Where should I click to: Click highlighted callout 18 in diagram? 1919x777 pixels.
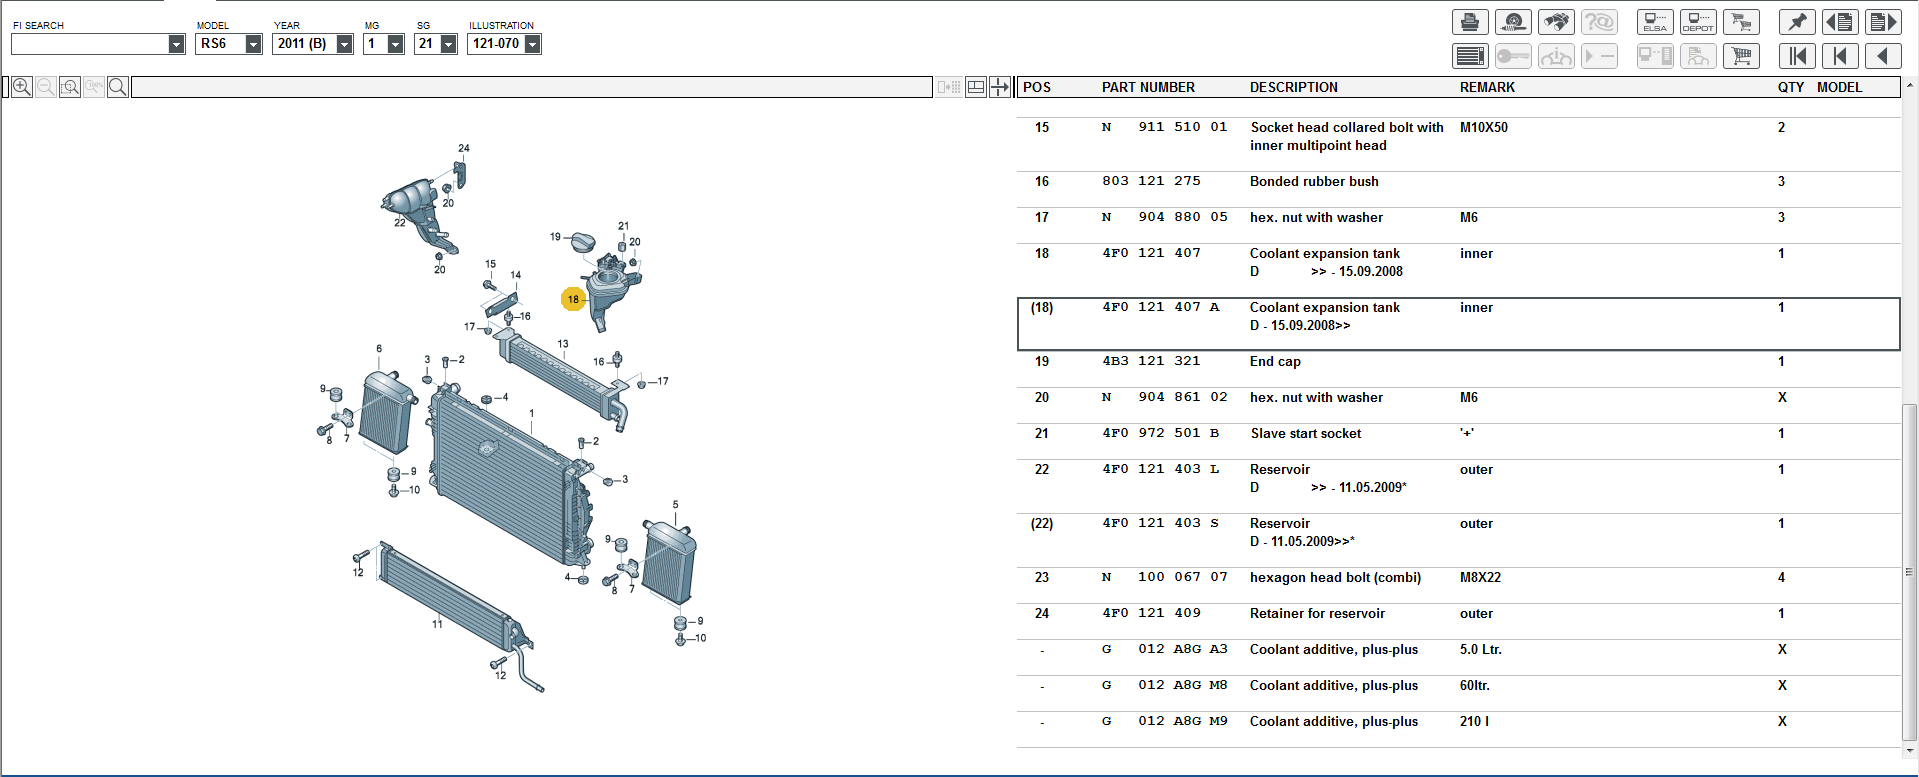pyautogui.click(x=573, y=299)
